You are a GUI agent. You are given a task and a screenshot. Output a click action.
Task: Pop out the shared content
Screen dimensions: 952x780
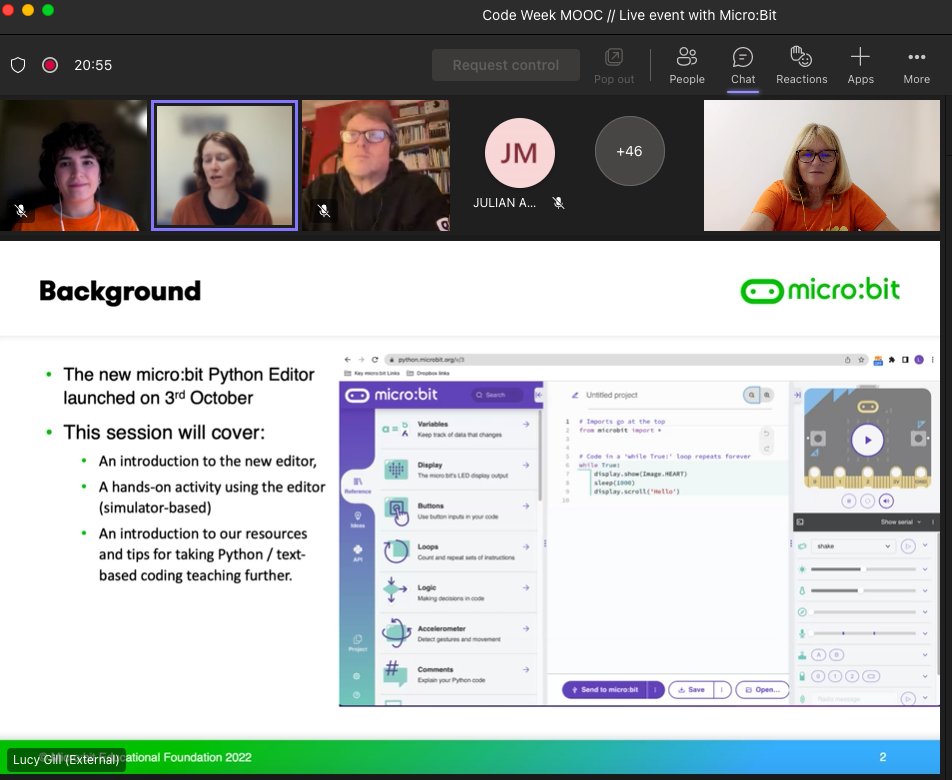pyautogui.click(x=614, y=66)
